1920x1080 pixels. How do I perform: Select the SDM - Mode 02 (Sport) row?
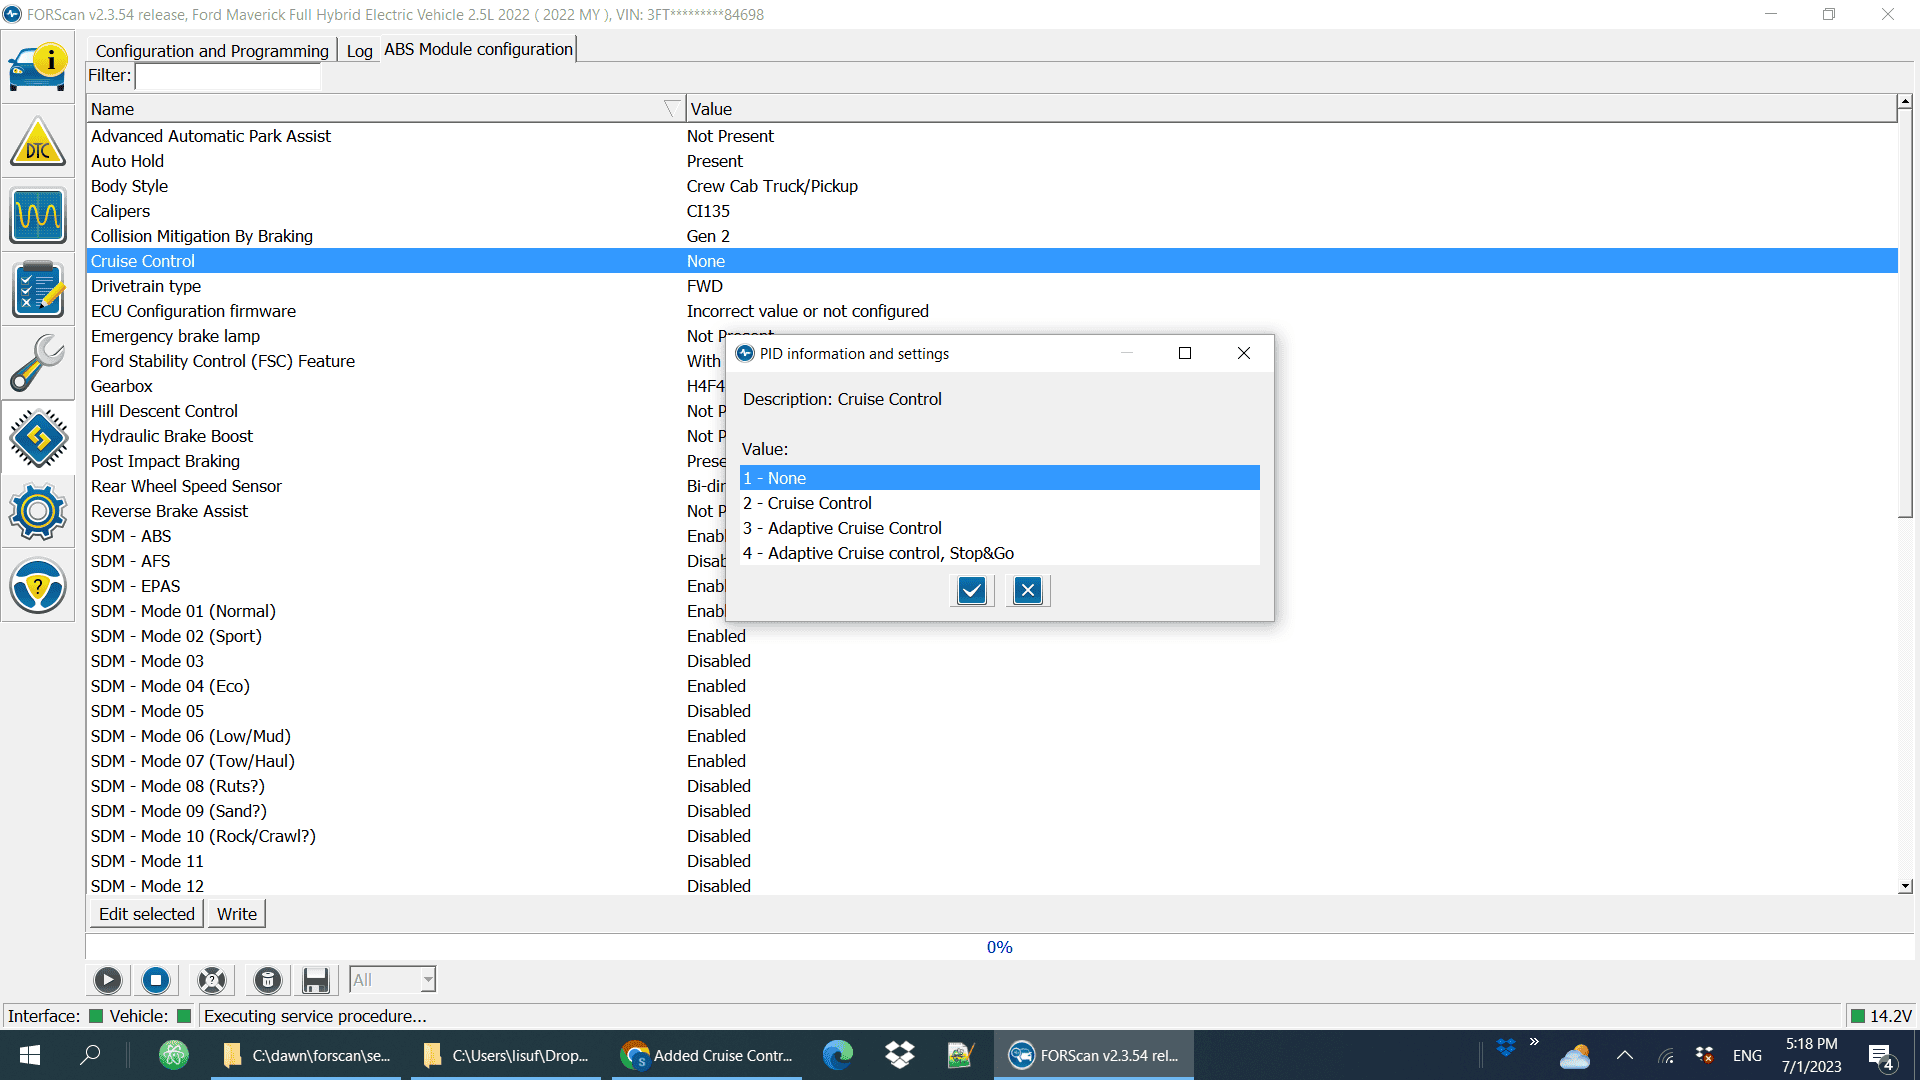(992, 636)
